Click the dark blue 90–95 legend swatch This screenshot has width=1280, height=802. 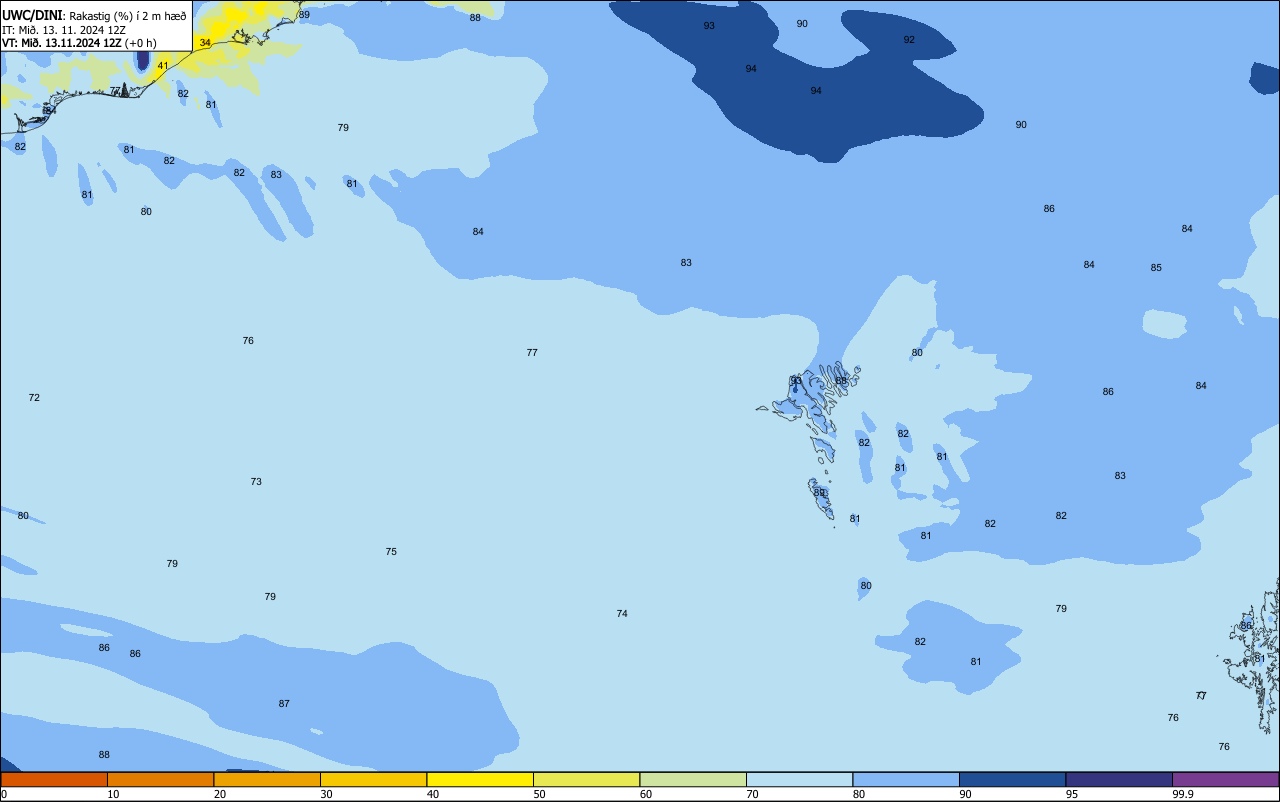coord(1012,779)
